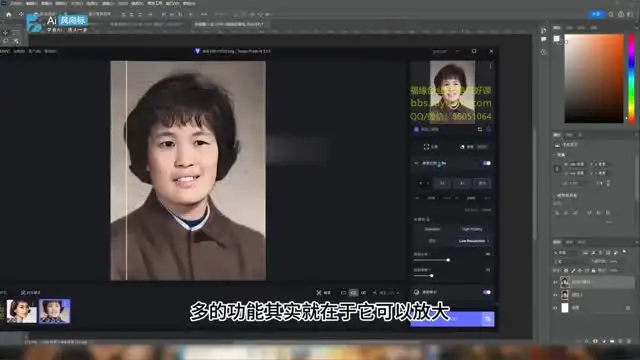Switch to the Color tab

pos(557,27)
